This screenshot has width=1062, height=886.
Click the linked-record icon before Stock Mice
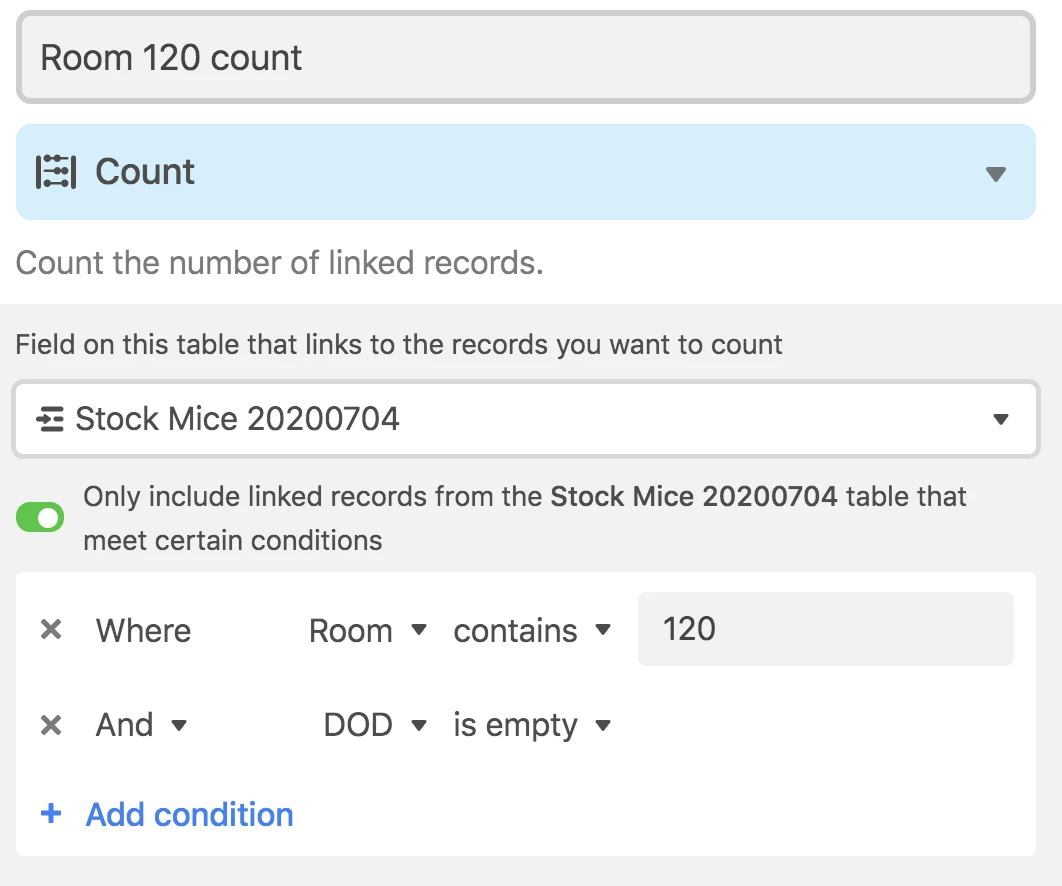[50, 419]
